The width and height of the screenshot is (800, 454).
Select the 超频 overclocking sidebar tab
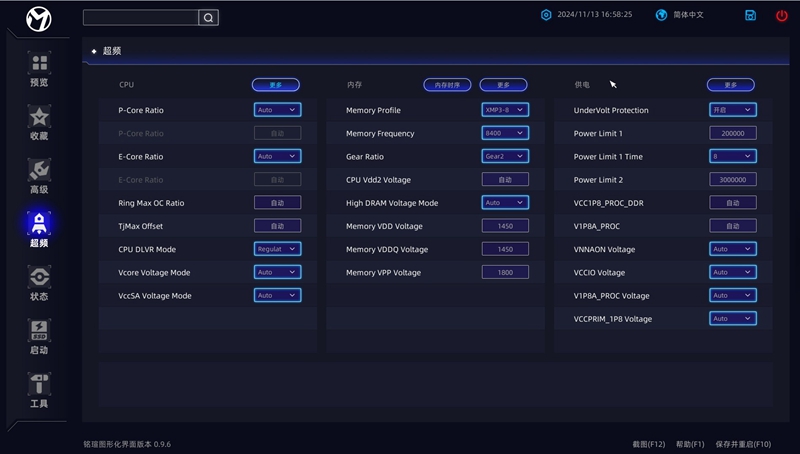(39, 229)
